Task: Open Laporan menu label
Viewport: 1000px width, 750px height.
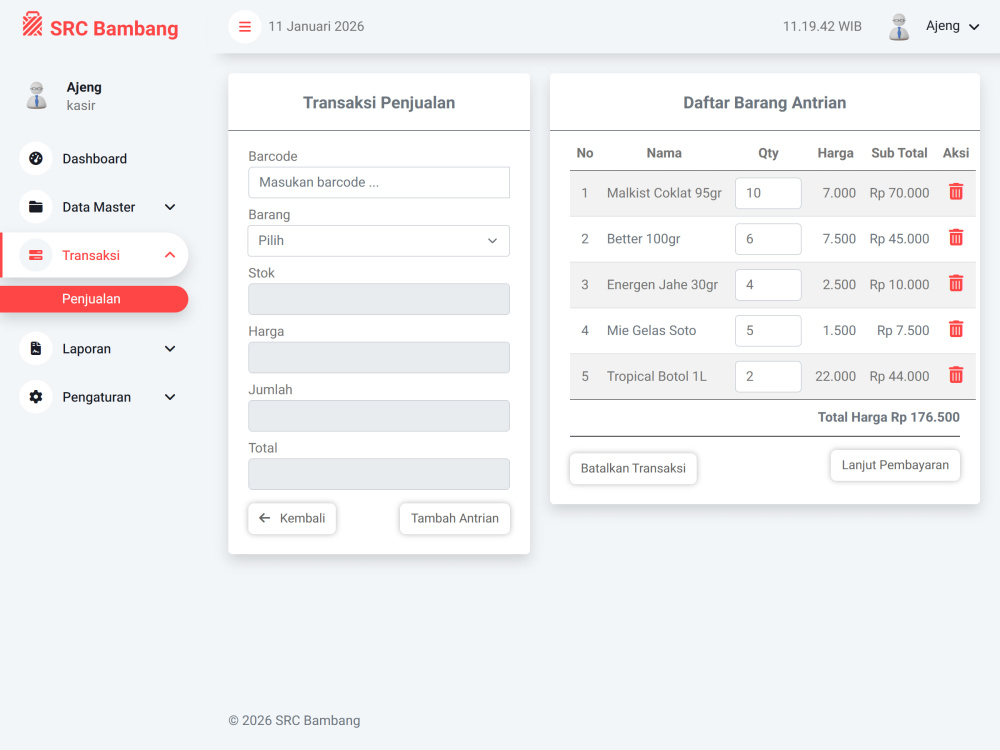Action: (x=87, y=349)
